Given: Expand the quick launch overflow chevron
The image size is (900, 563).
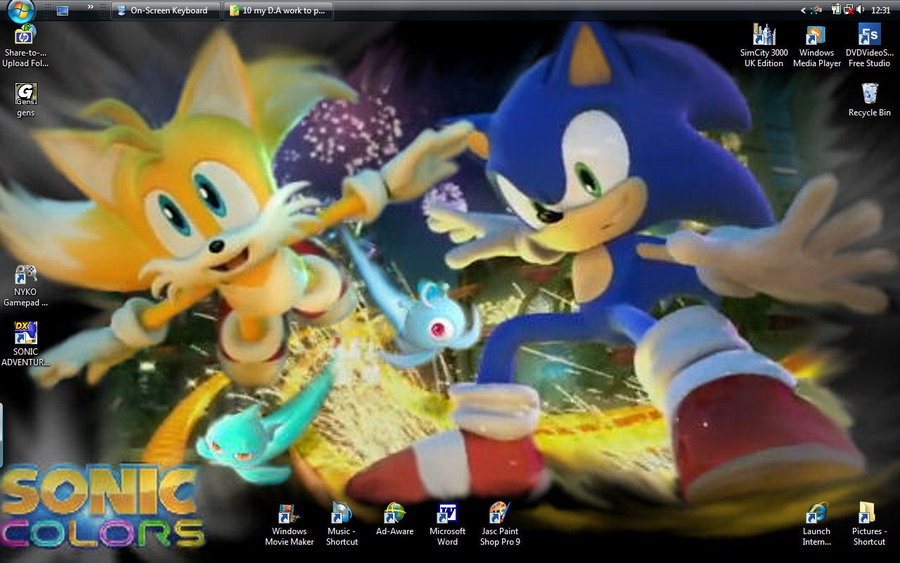Looking at the screenshot, I should 90,7.
